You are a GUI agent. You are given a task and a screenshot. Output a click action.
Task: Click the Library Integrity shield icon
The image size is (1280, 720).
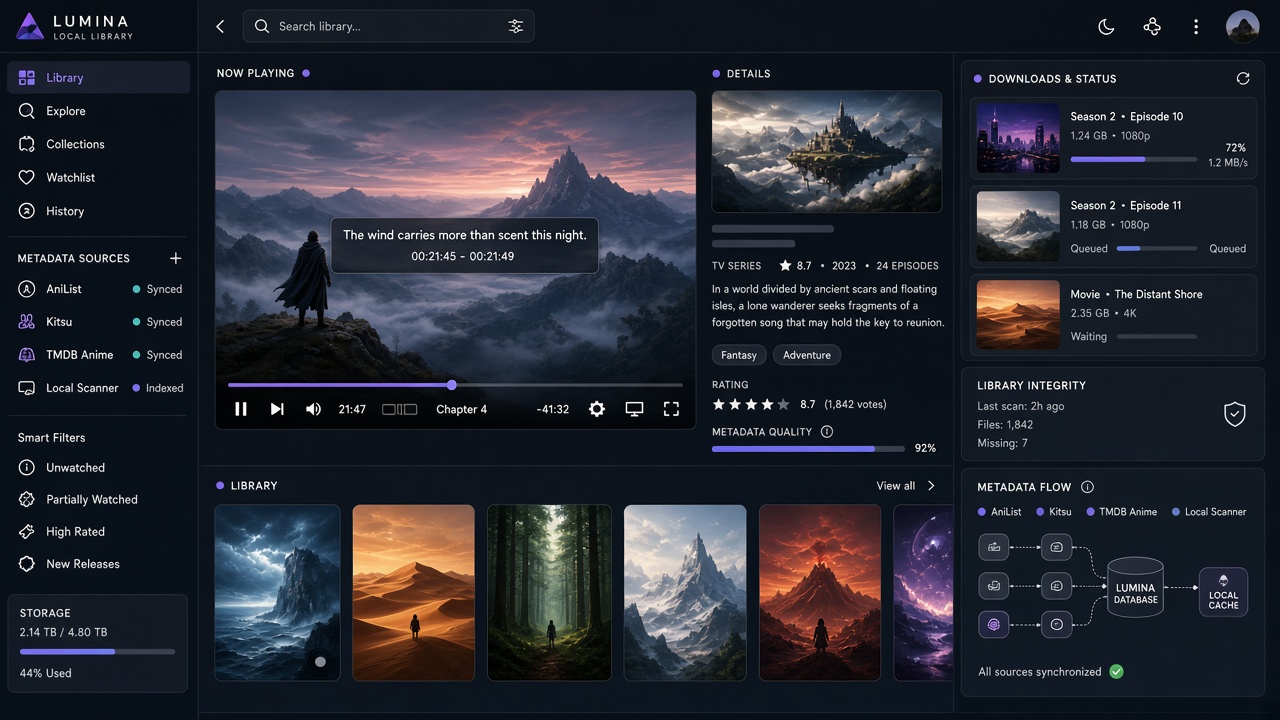1235,414
